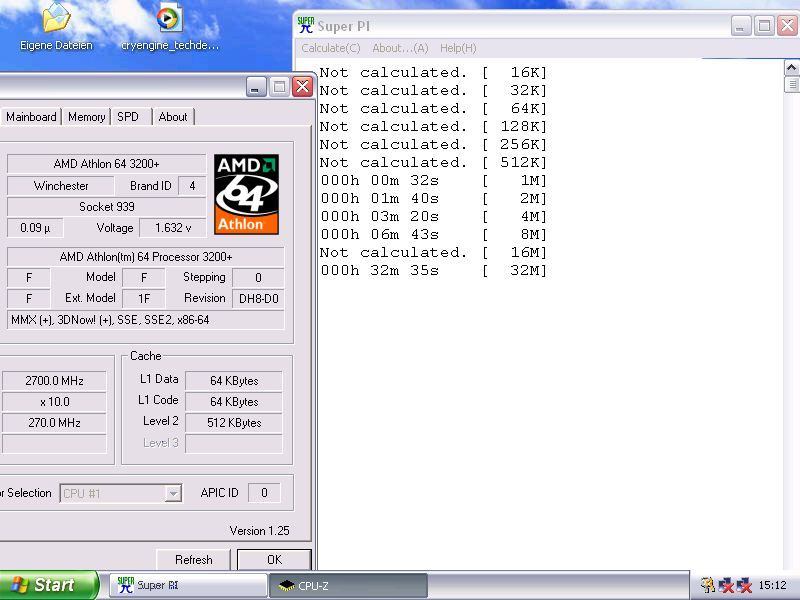This screenshot has height=600, width=800.
Task: Open the Windows Start menu
Action: pos(48,585)
